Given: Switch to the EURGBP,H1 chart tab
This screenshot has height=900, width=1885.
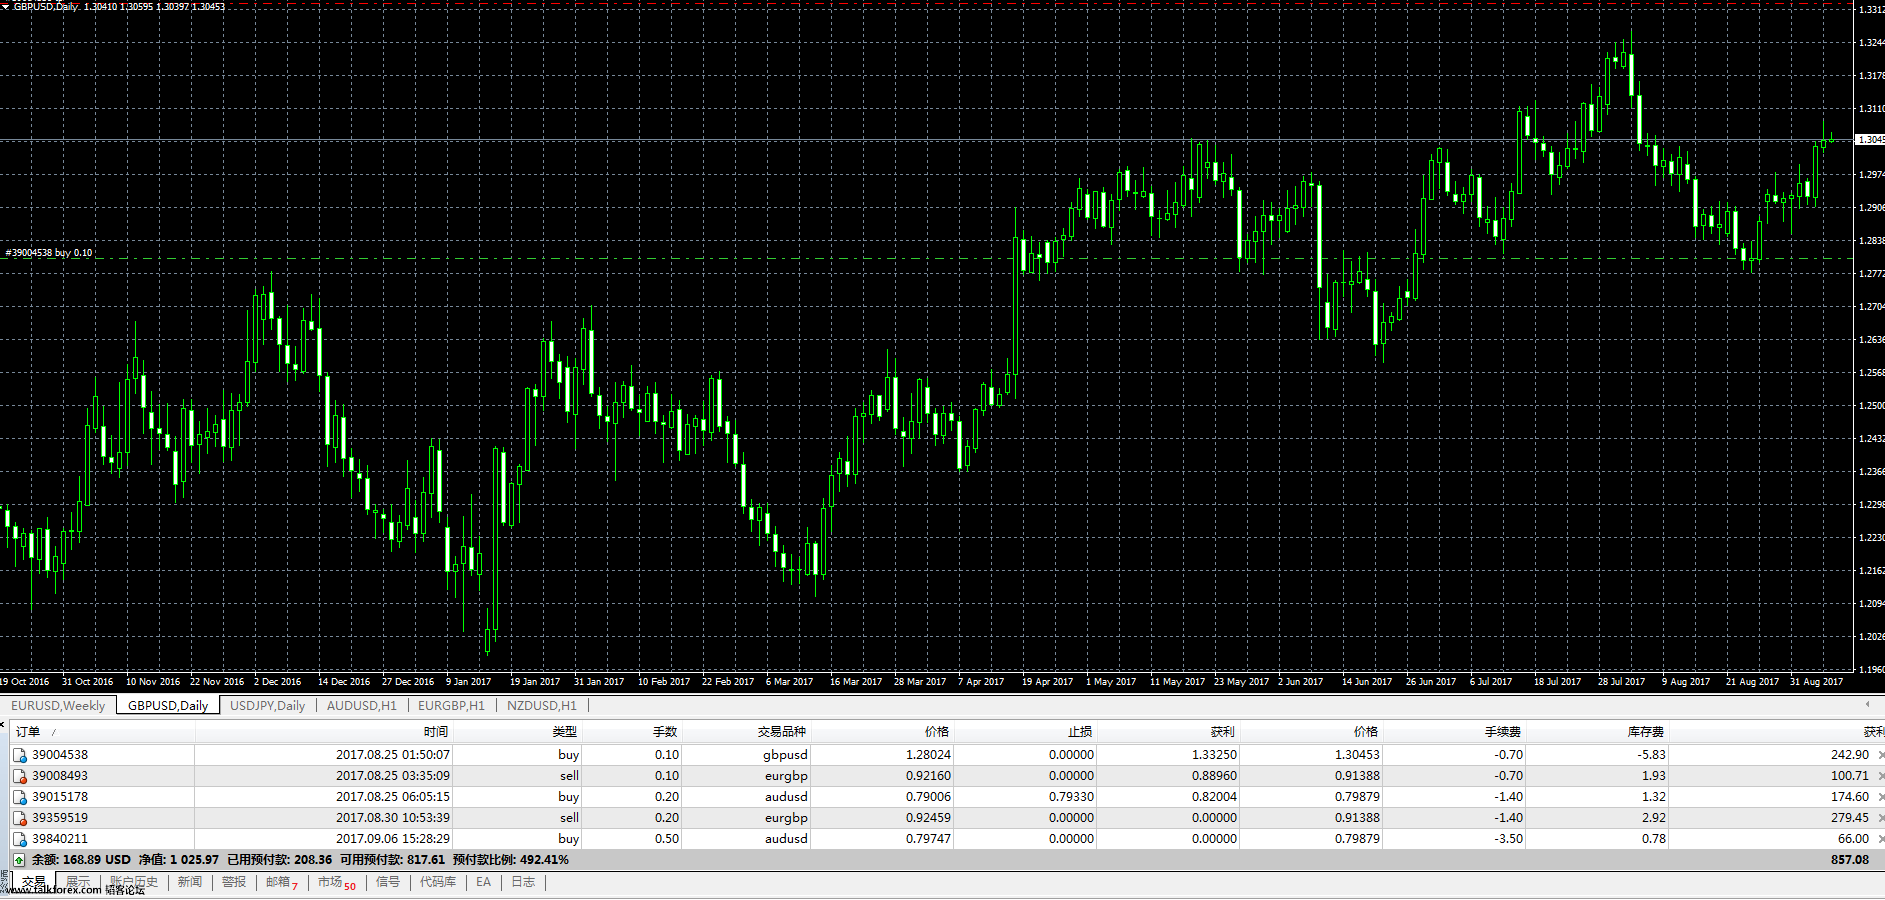Looking at the screenshot, I should [451, 705].
